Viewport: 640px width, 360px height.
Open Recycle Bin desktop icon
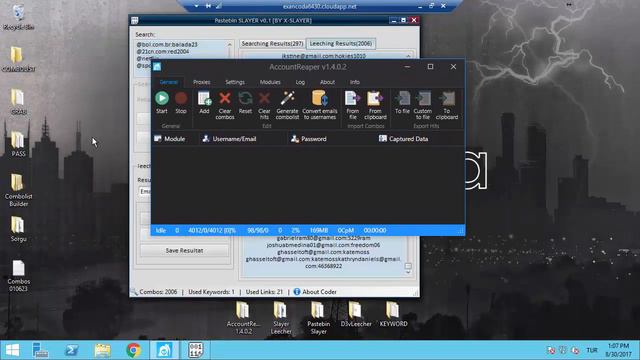pos(18,17)
